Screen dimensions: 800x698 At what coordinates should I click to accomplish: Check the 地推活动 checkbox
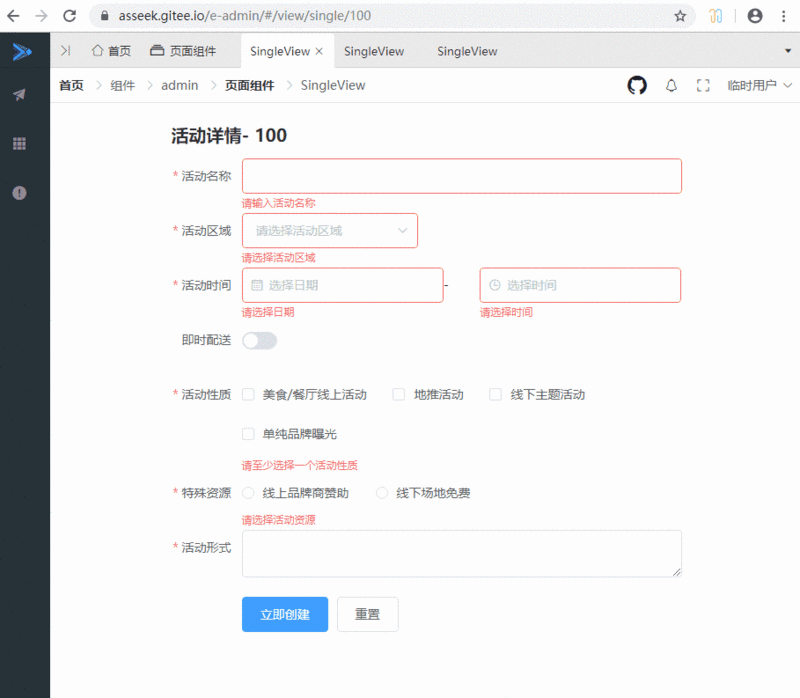(398, 394)
